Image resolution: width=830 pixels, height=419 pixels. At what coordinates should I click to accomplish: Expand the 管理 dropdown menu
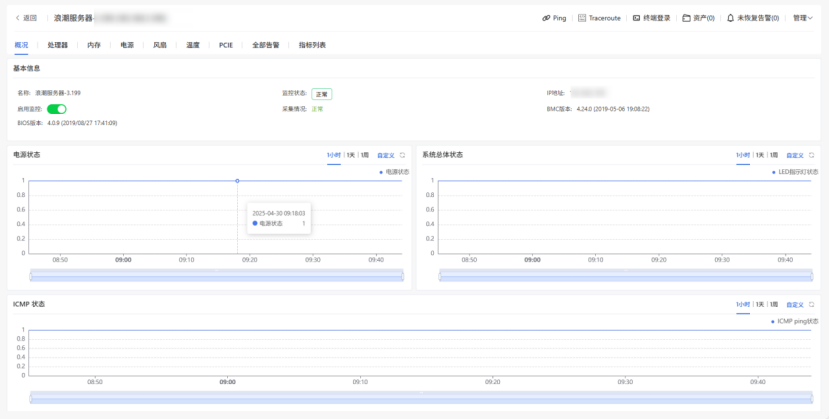(x=802, y=18)
